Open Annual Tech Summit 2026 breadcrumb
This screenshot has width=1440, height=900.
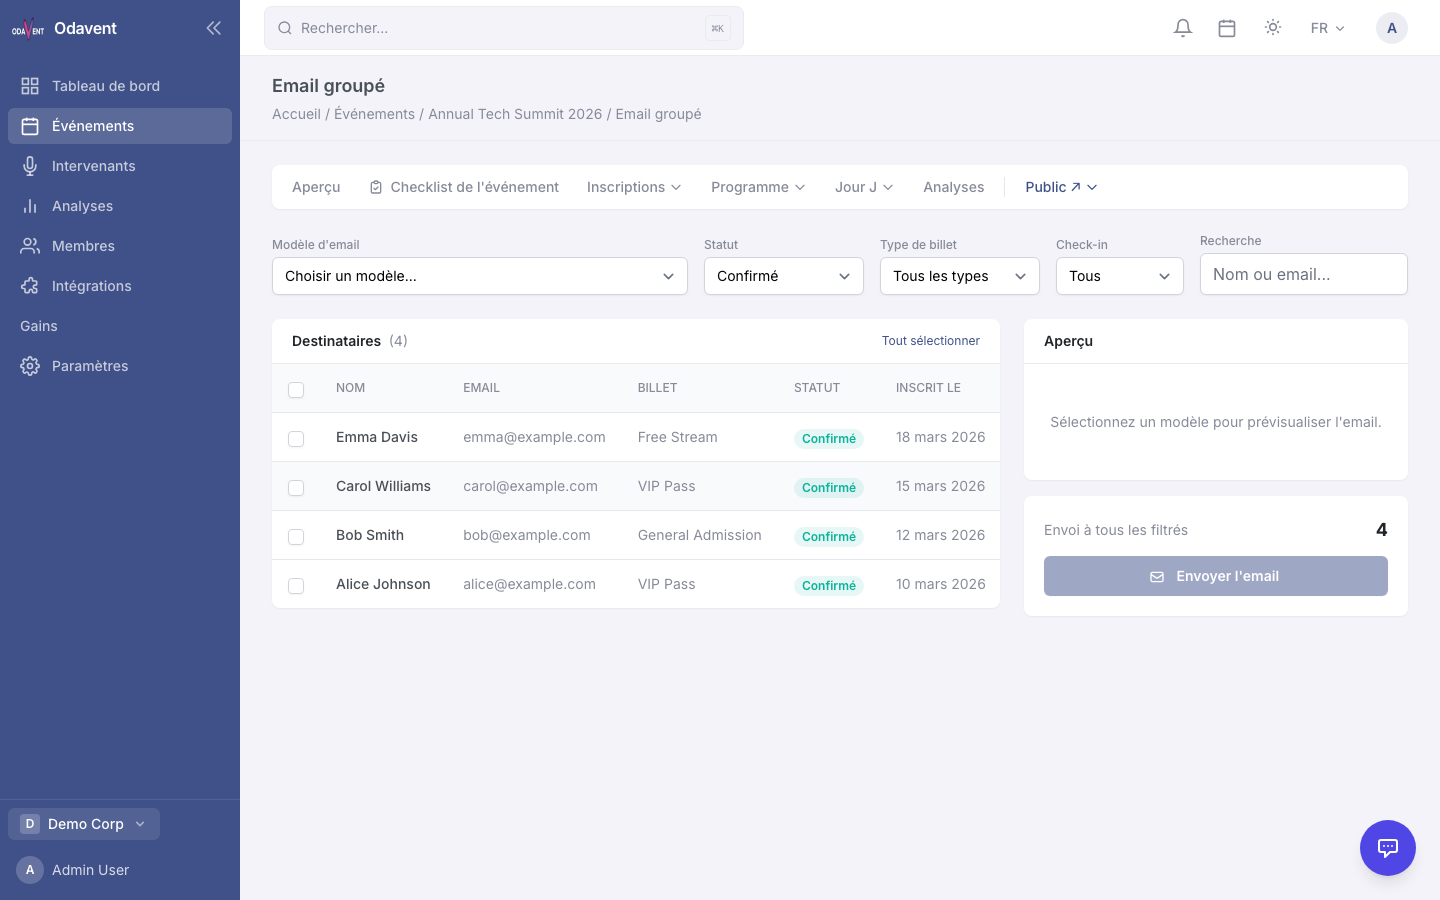pyautogui.click(x=515, y=114)
